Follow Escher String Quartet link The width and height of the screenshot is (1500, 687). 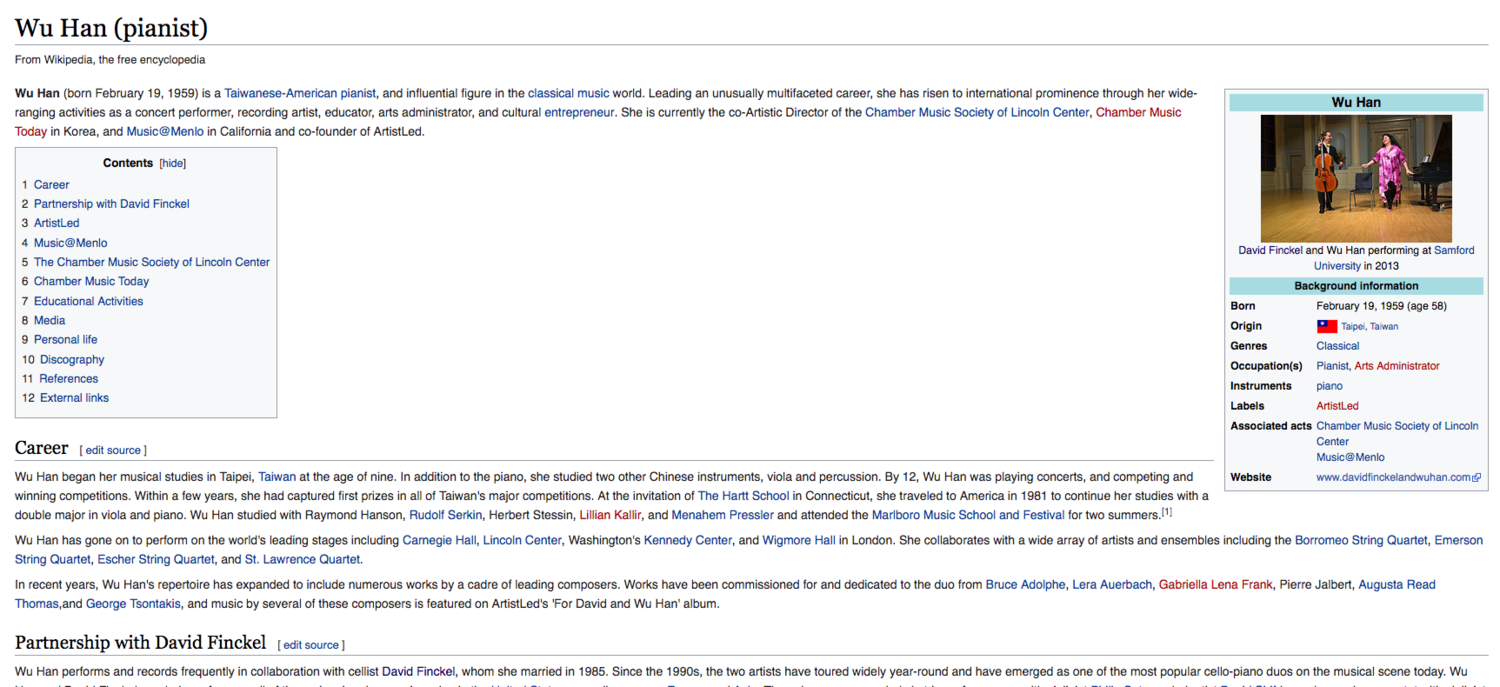[x=156, y=559]
